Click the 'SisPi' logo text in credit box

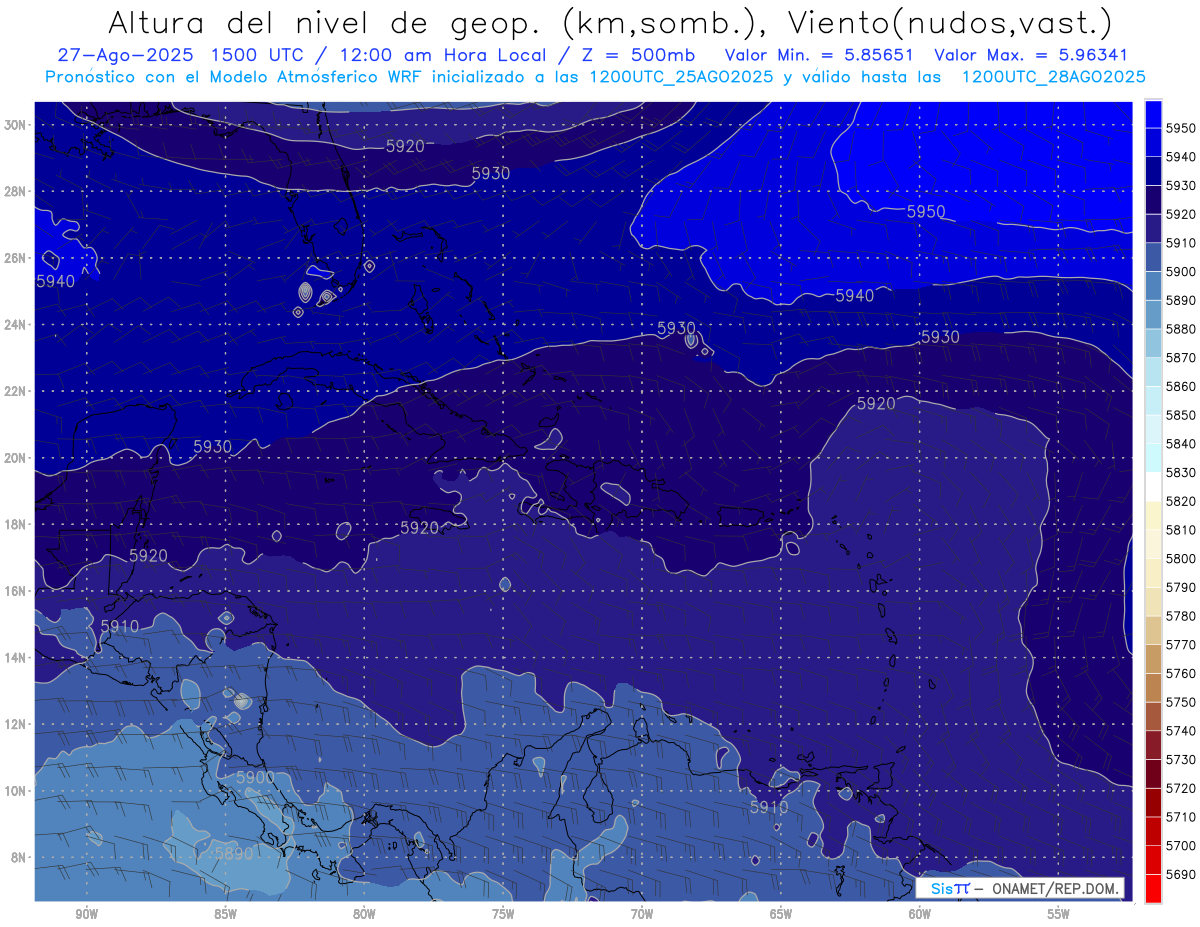949,889
